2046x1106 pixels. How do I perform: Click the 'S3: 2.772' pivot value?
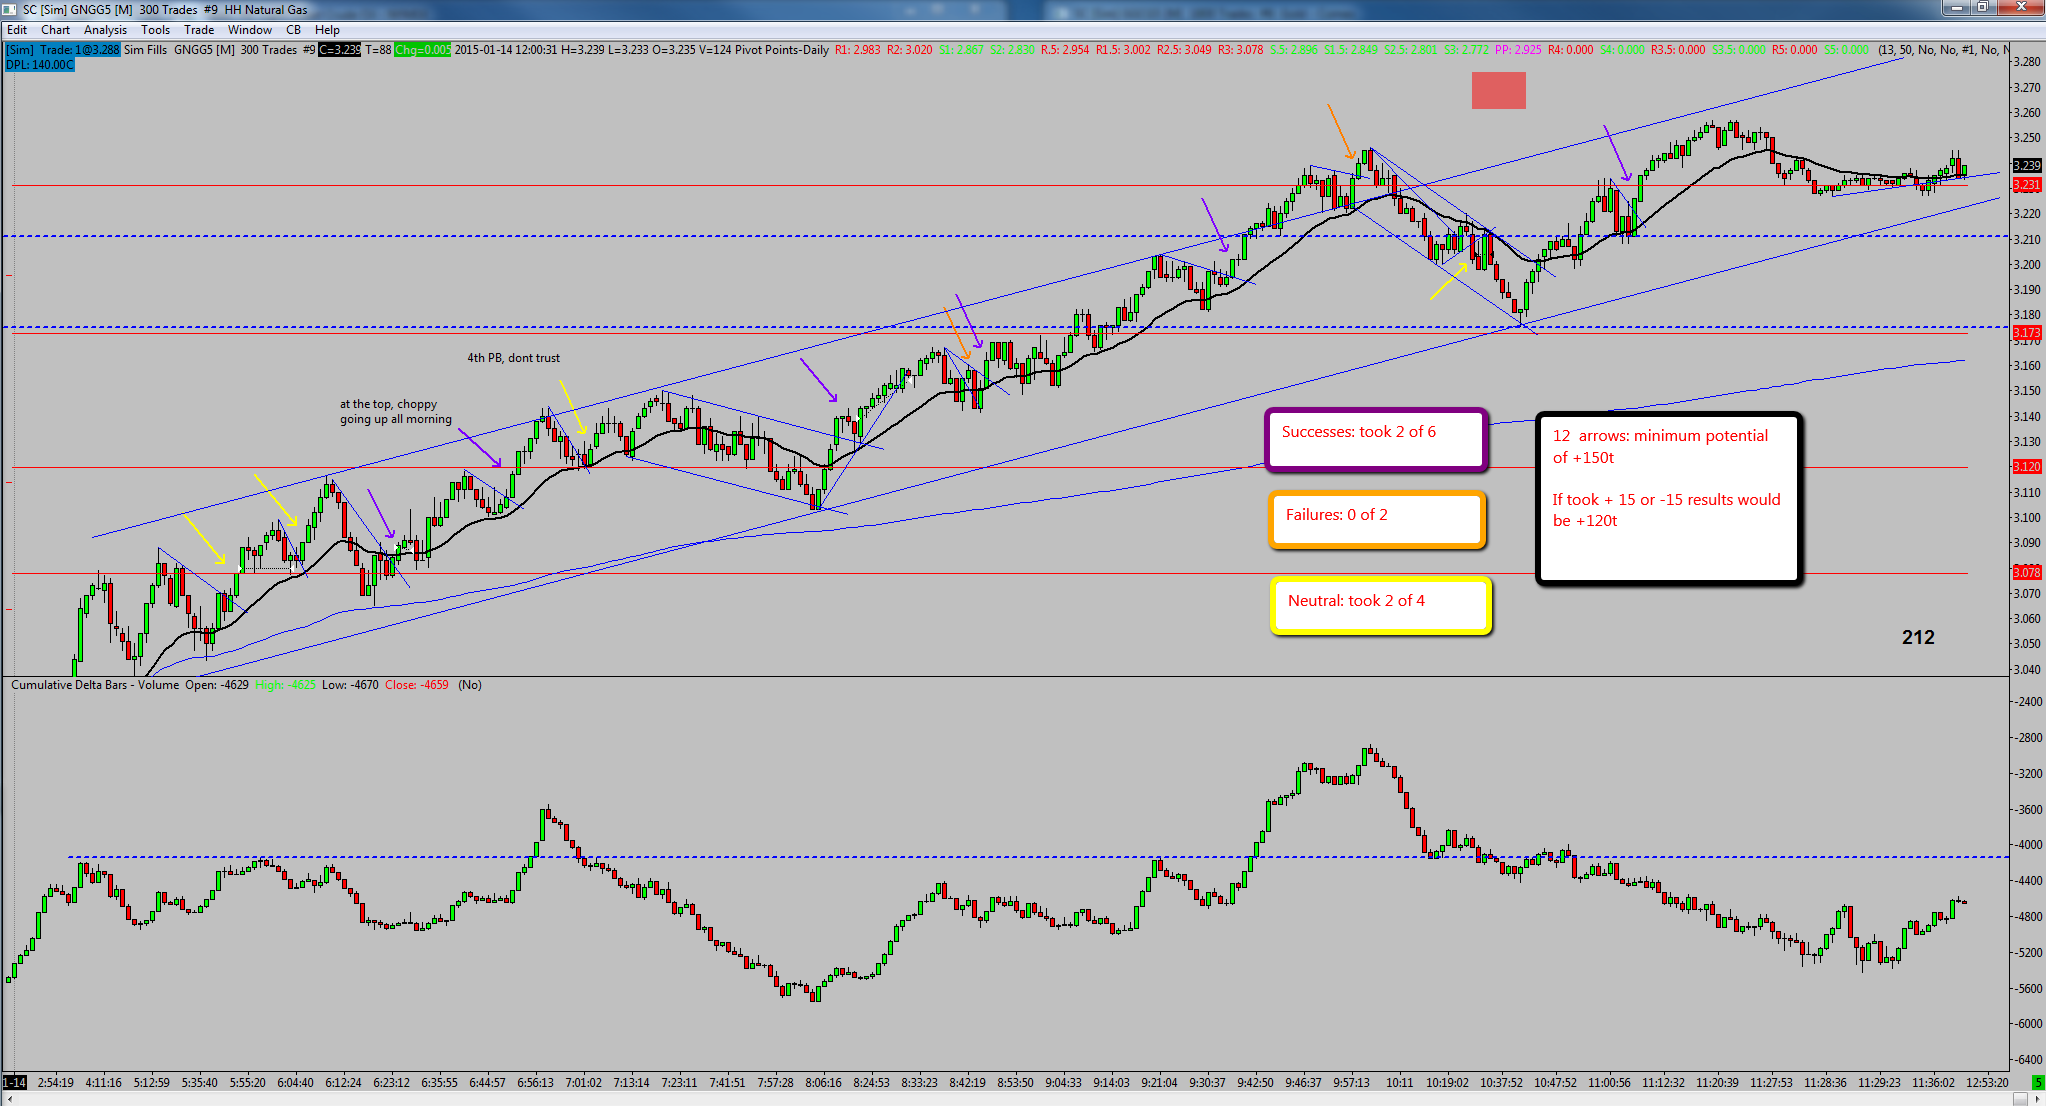click(x=1467, y=50)
